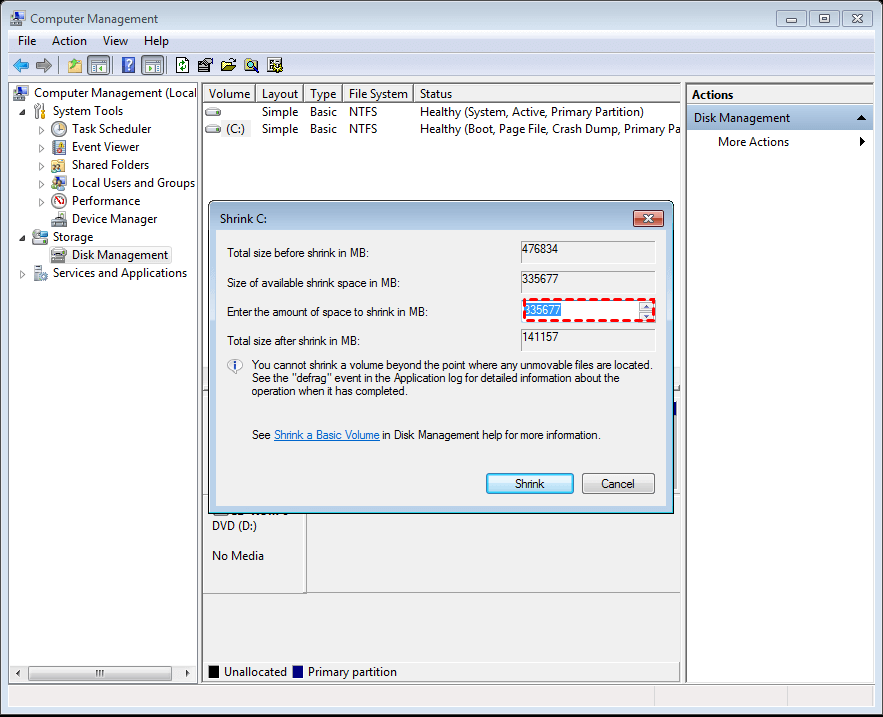Click the Refresh icon with green arrows
This screenshot has height=717, width=883.
click(x=182, y=65)
